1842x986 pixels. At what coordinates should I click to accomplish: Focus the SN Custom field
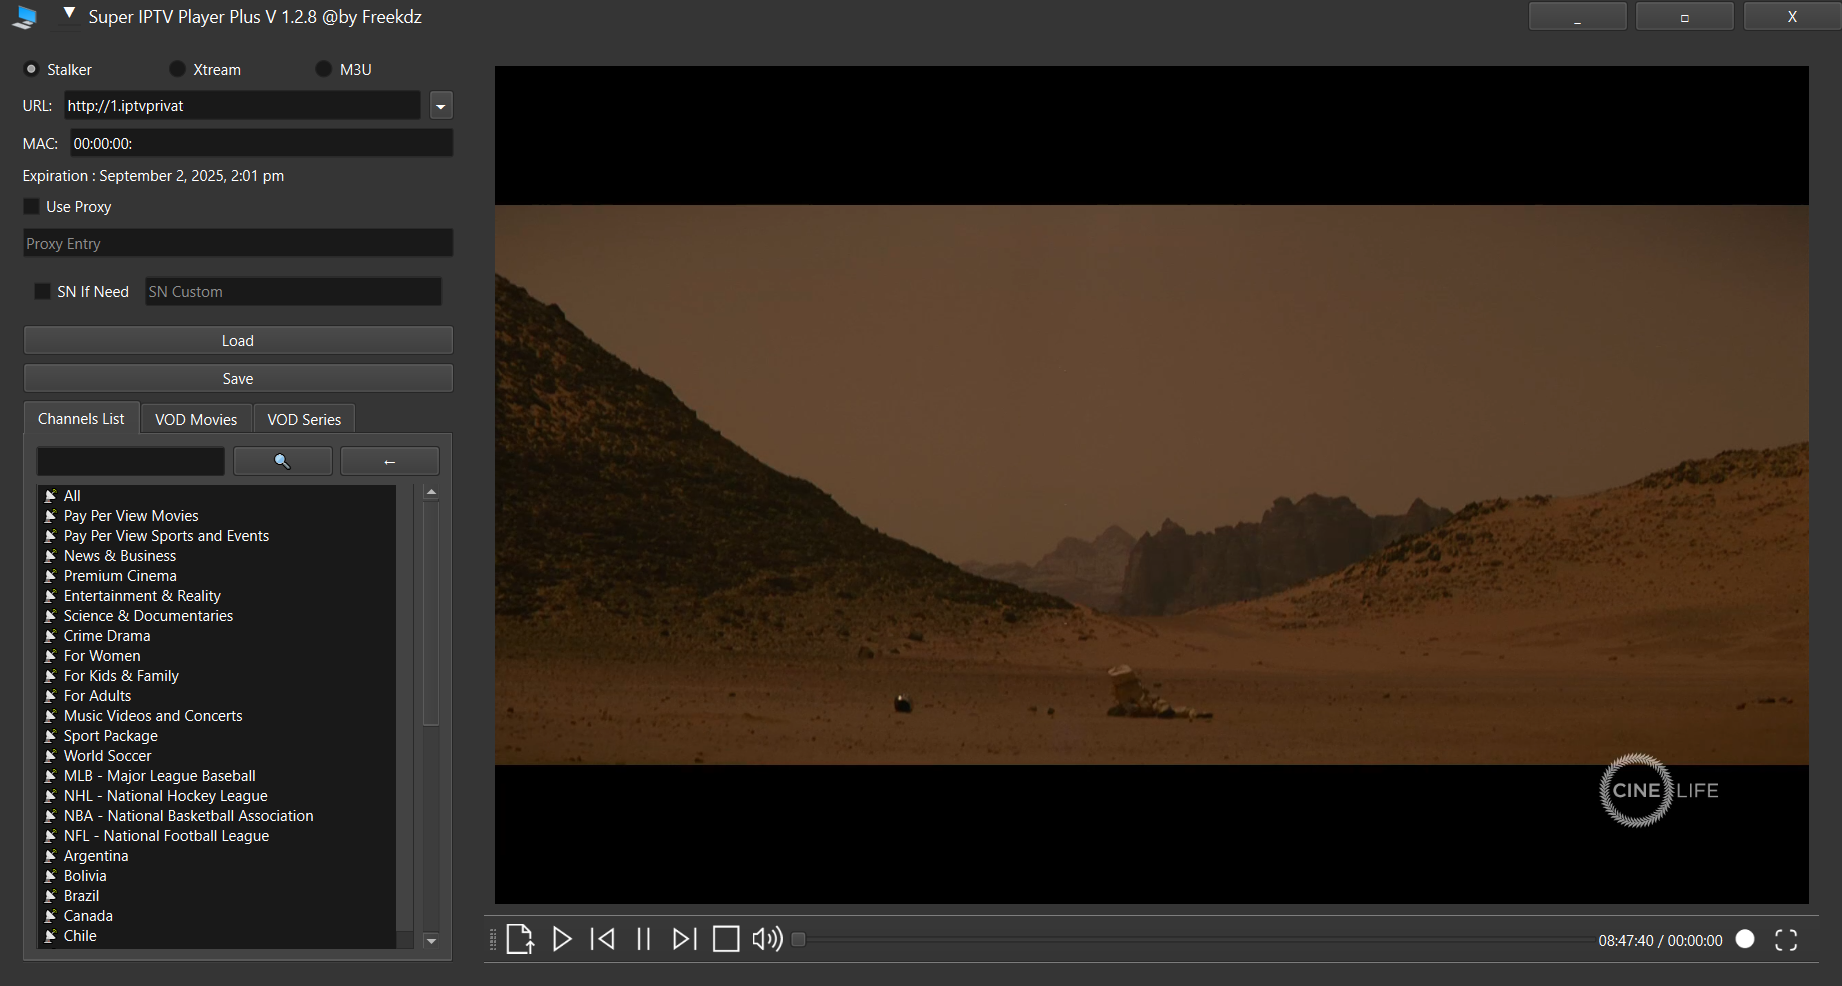pyautogui.click(x=293, y=291)
